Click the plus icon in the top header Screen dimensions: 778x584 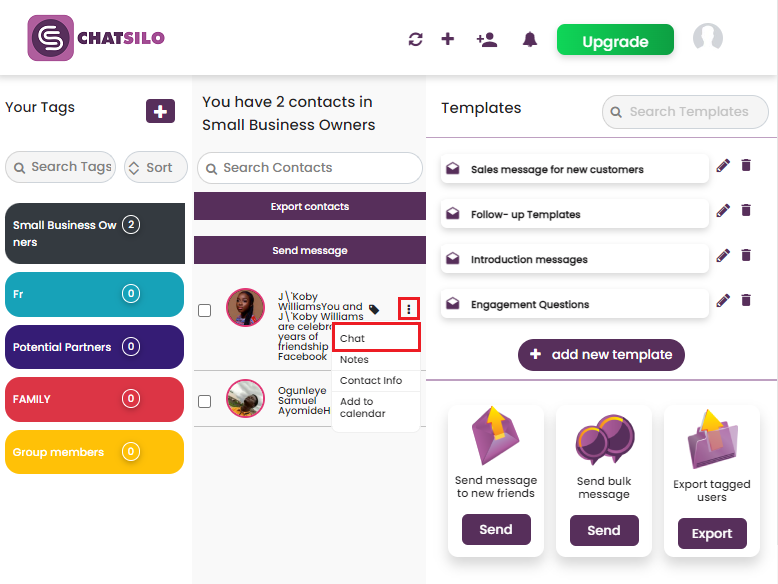[x=448, y=39]
